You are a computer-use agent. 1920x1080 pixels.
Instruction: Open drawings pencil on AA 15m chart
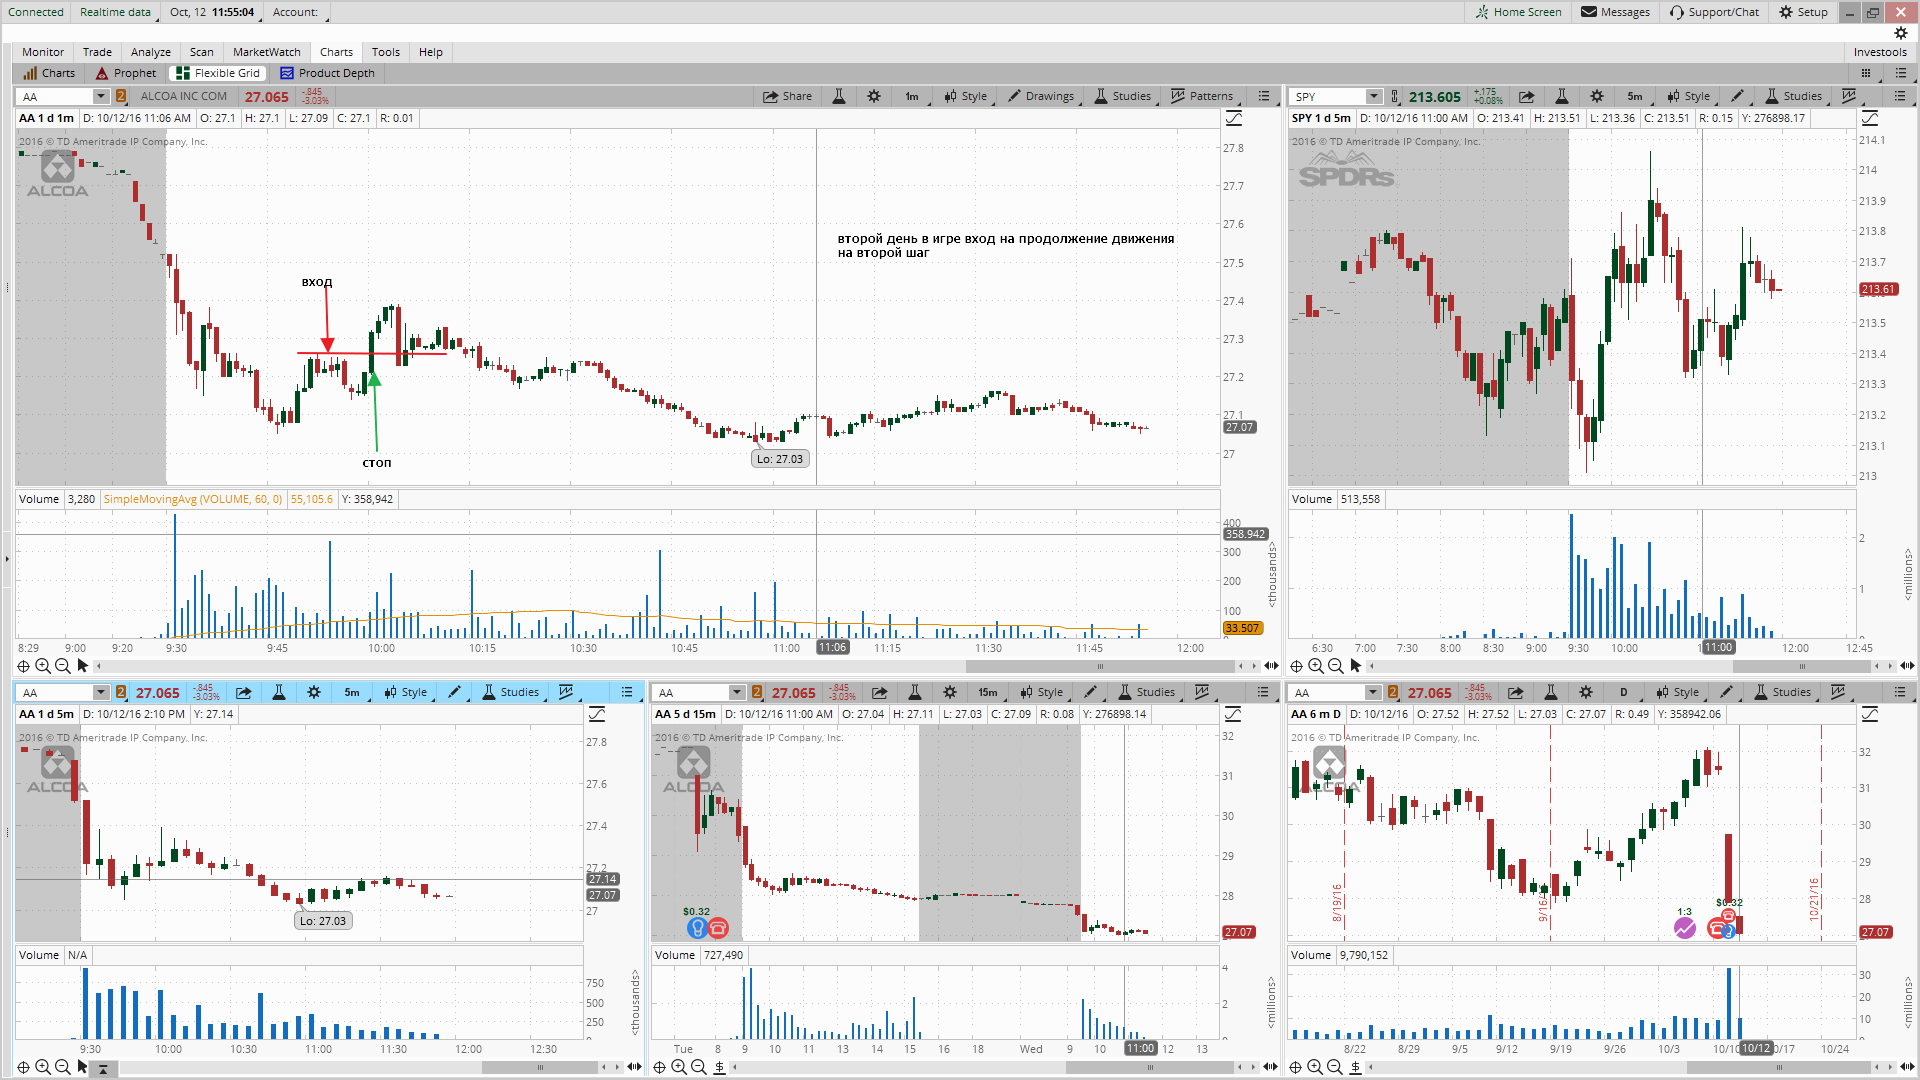1091,692
